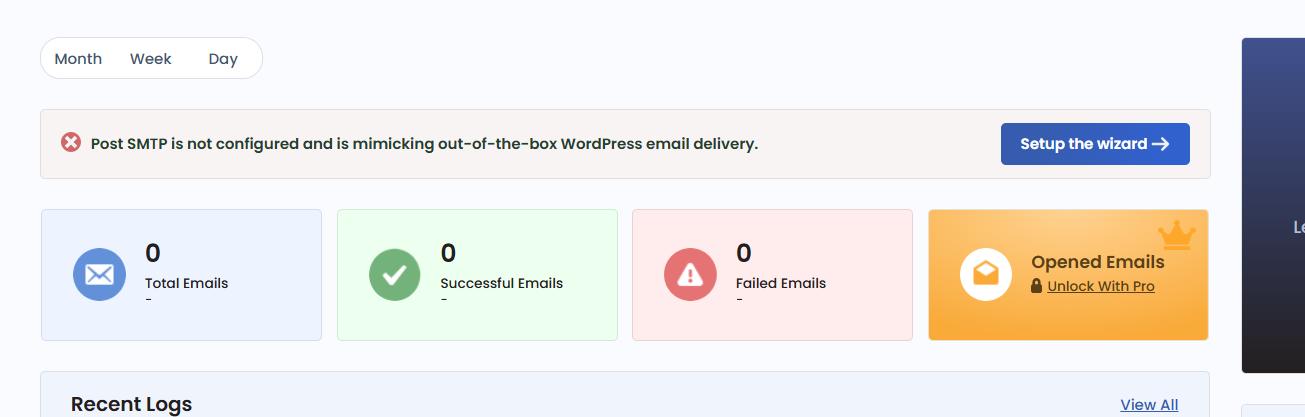Click the red Failed Emails warning icon

690,274
